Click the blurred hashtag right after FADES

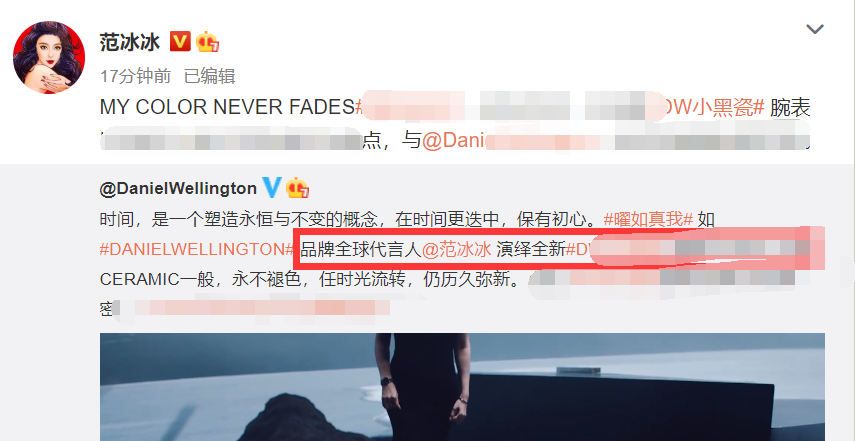pyautogui.click(x=507, y=107)
